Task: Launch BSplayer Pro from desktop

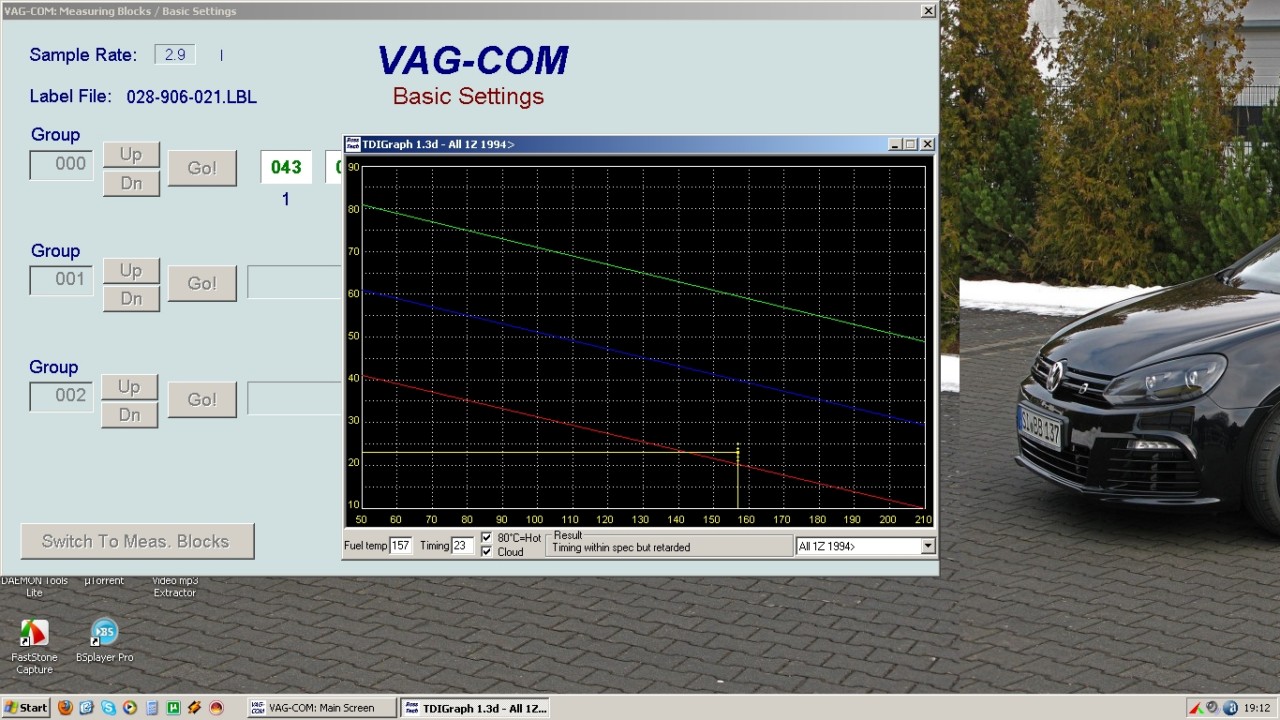Action: [104, 633]
